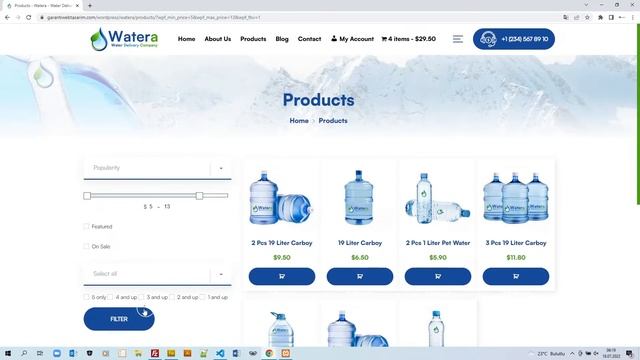640x360 pixels.
Task: Click the price range slider track
Action: click(157, 196)
